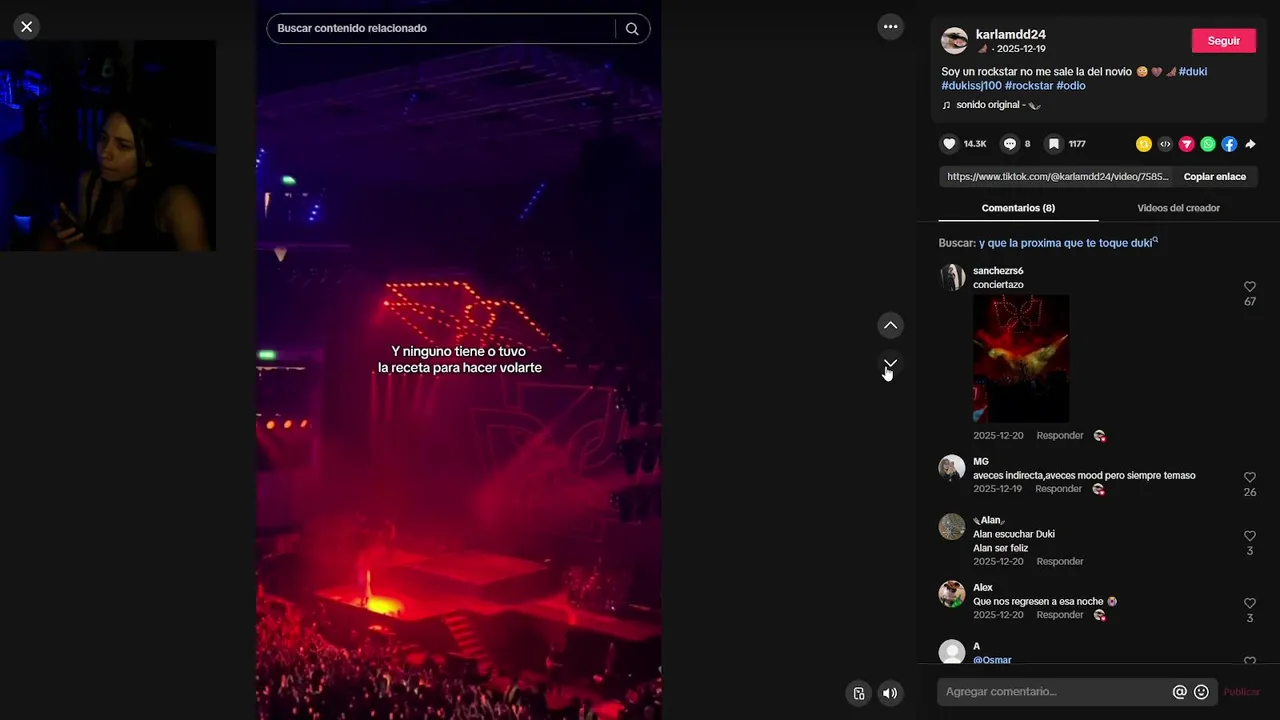Open the embed code icon
Viewport: 1280px width, 720px height.
coord(1165,144)
